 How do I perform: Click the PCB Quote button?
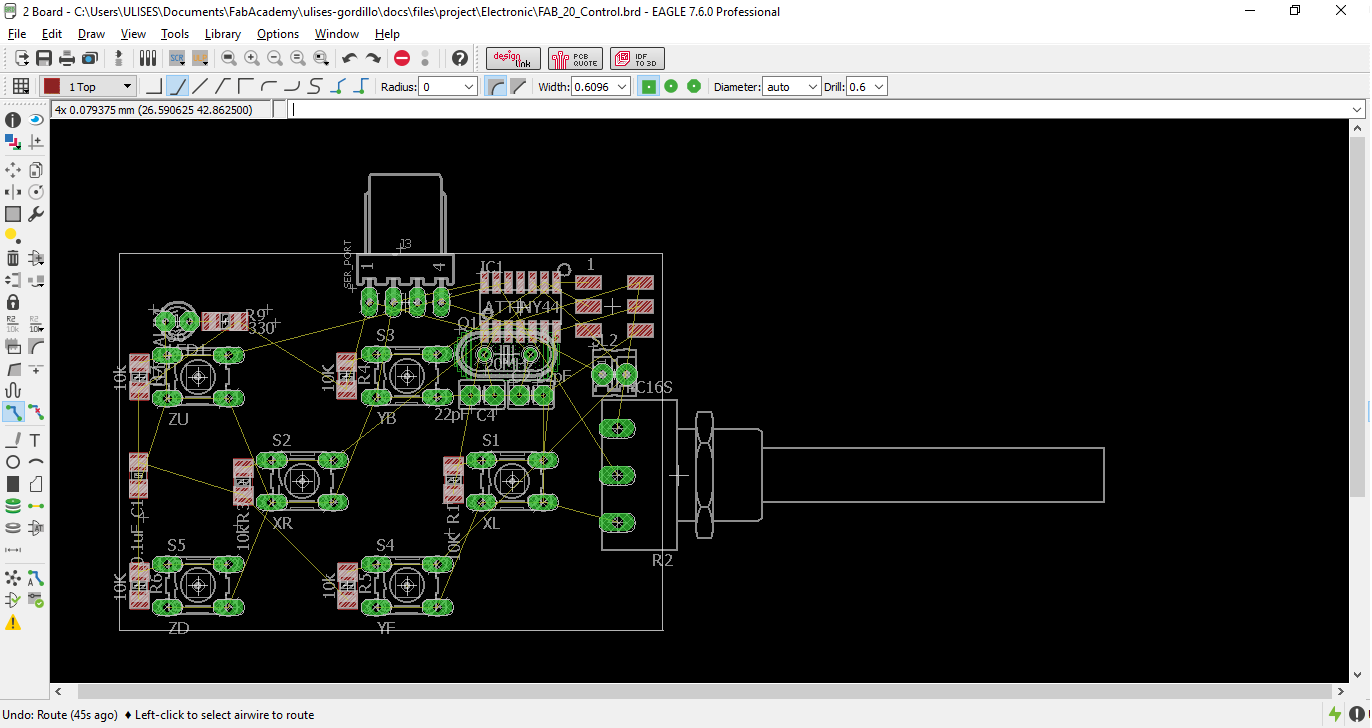click(x=575, y=58)
